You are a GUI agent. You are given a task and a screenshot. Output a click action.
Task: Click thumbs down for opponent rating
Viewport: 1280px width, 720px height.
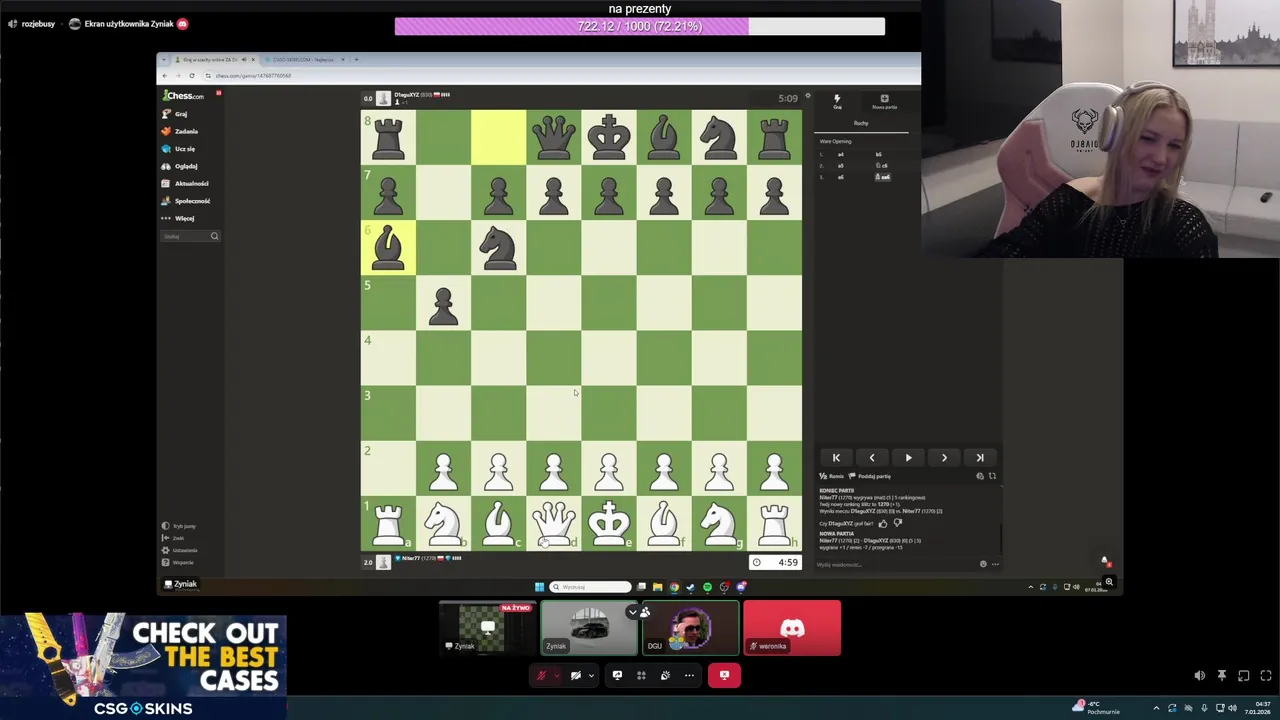tap(897, 523)
